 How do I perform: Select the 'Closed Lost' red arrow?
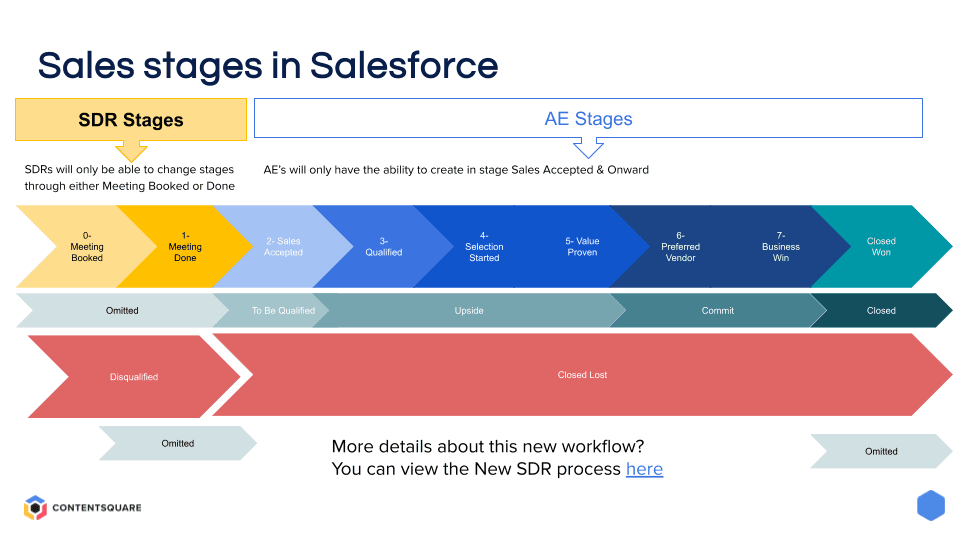pos(582,375)
